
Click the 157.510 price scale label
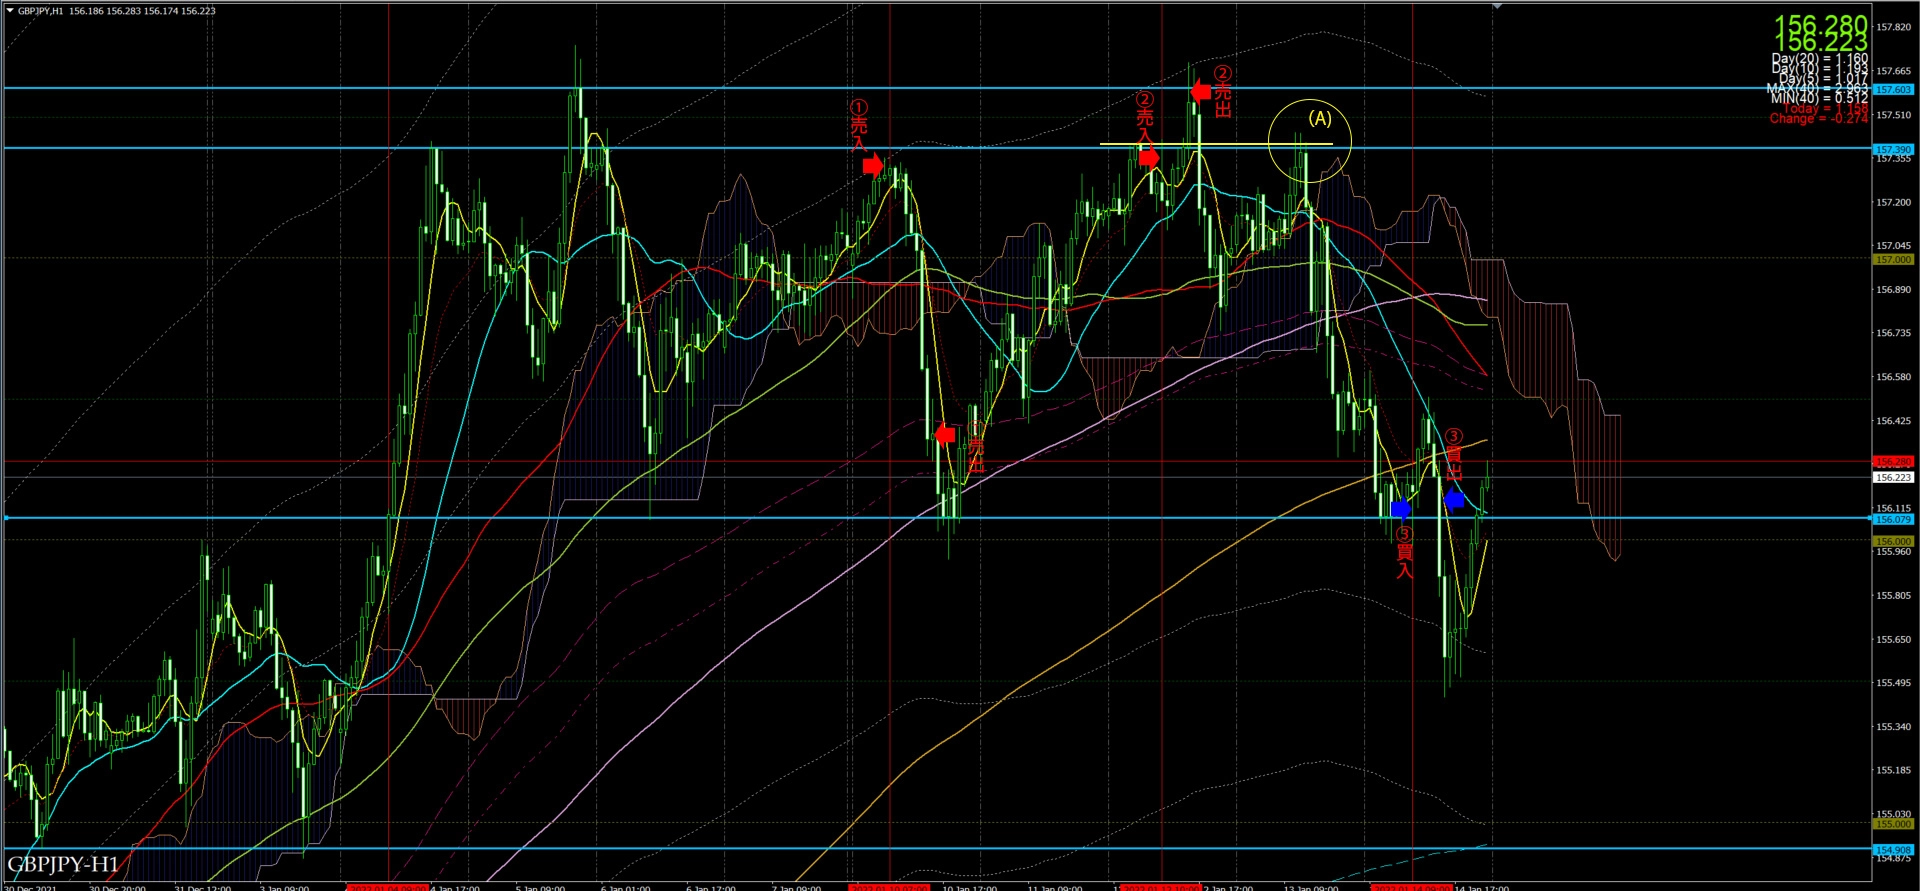1894,115
